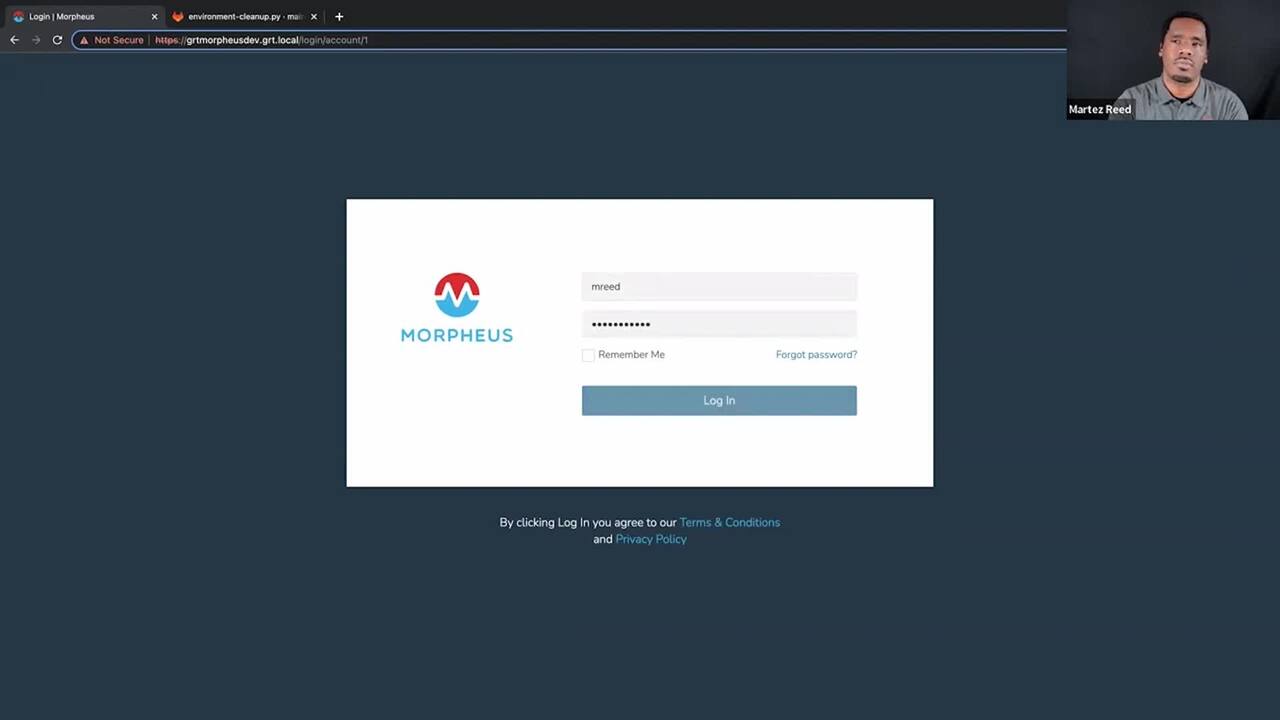Close the Login | Morpheus tab
This screenshot has height=720, width=1280.
[x=154, y=17]
